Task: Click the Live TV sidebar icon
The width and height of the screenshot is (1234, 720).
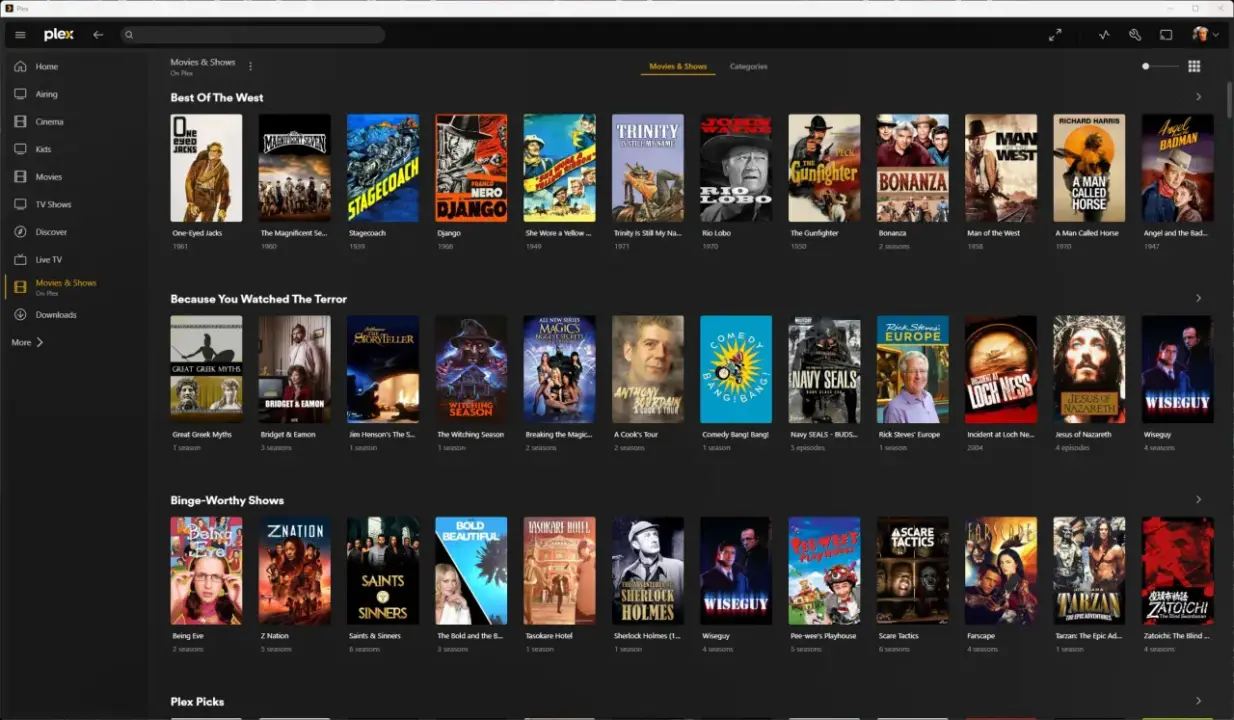Action: pyautogui.click(x=20, y=259)
